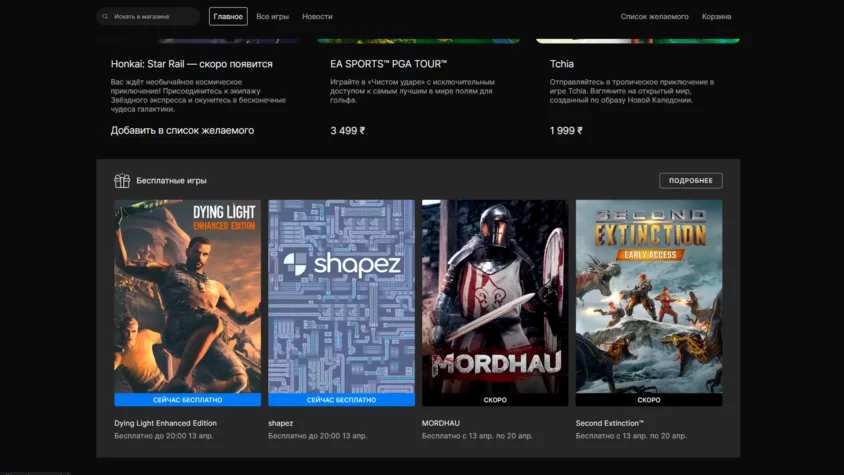Click the EA SPORTS PGA TOUR description text
The image size is (844, 475).
(x=412, y=91)
